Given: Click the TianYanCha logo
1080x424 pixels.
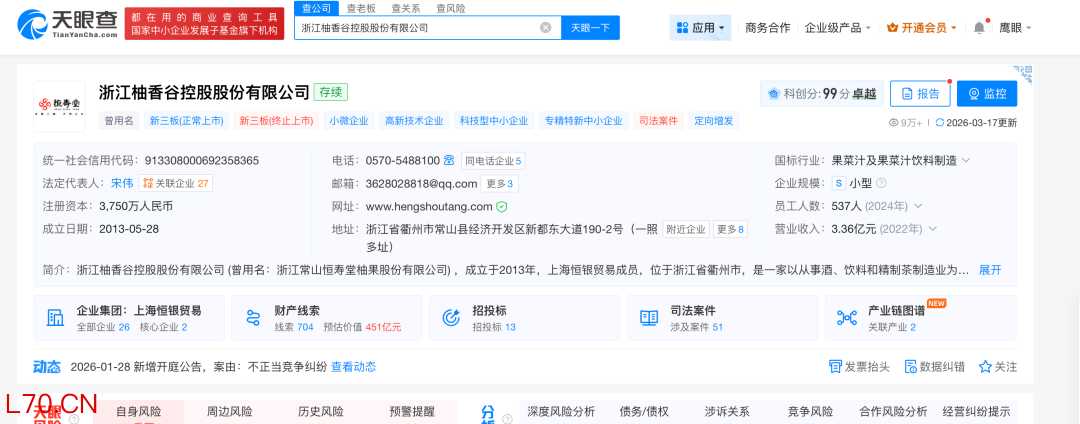Looking at the screenshot, I should [x=67, y=25].
